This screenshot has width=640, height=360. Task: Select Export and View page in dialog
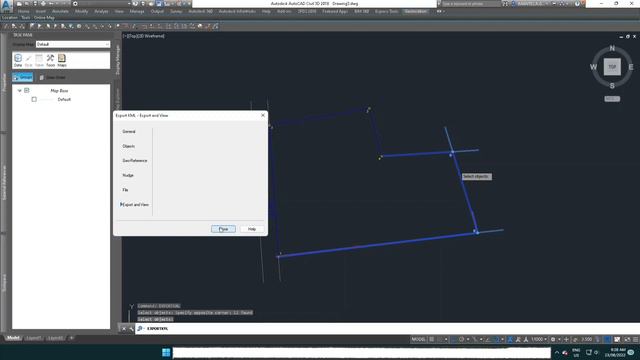[135, 204]
